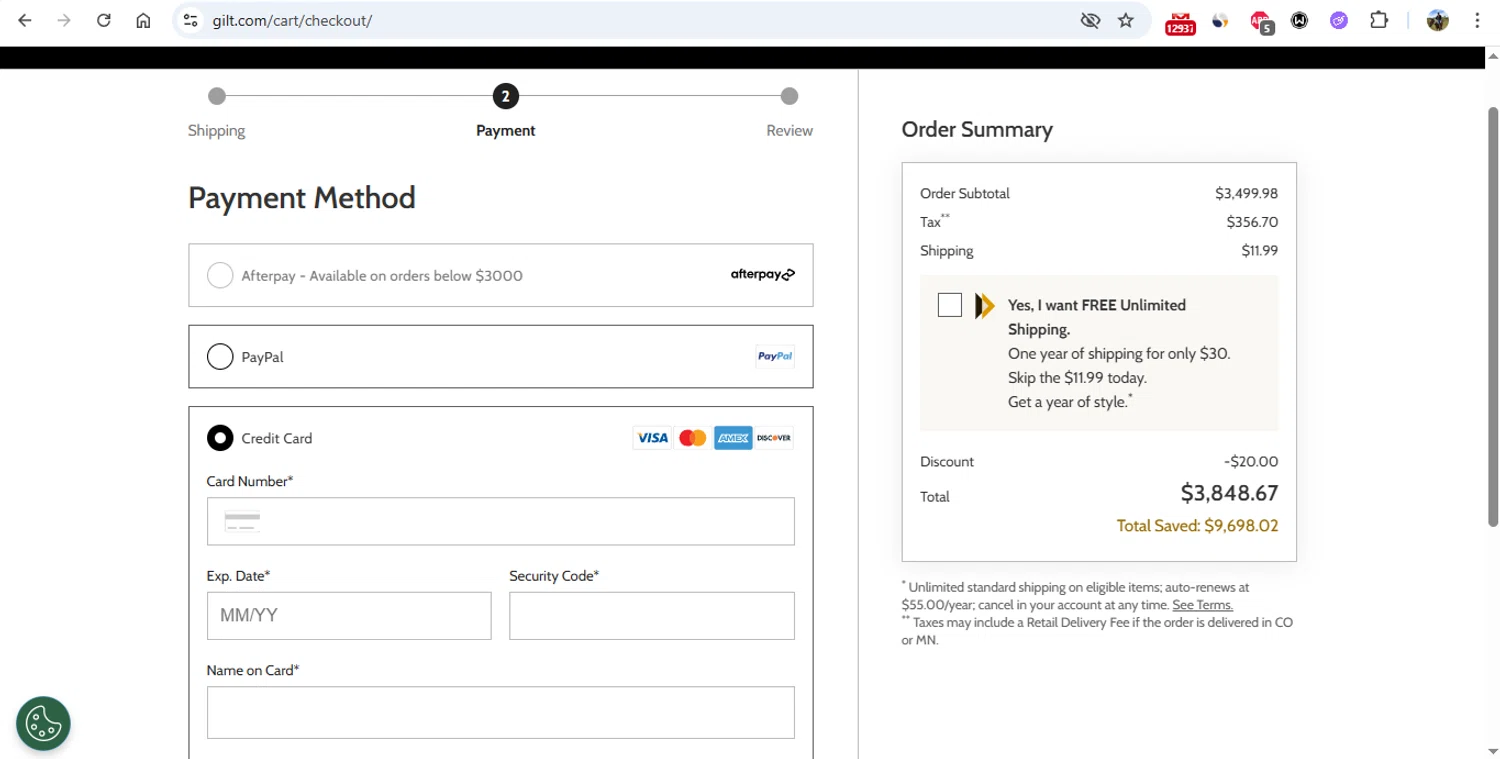Open the See Terms link
Image resolution: width=1500 pixels, height=759 pixels.
pyautogui.click(x=1202, y=605)
